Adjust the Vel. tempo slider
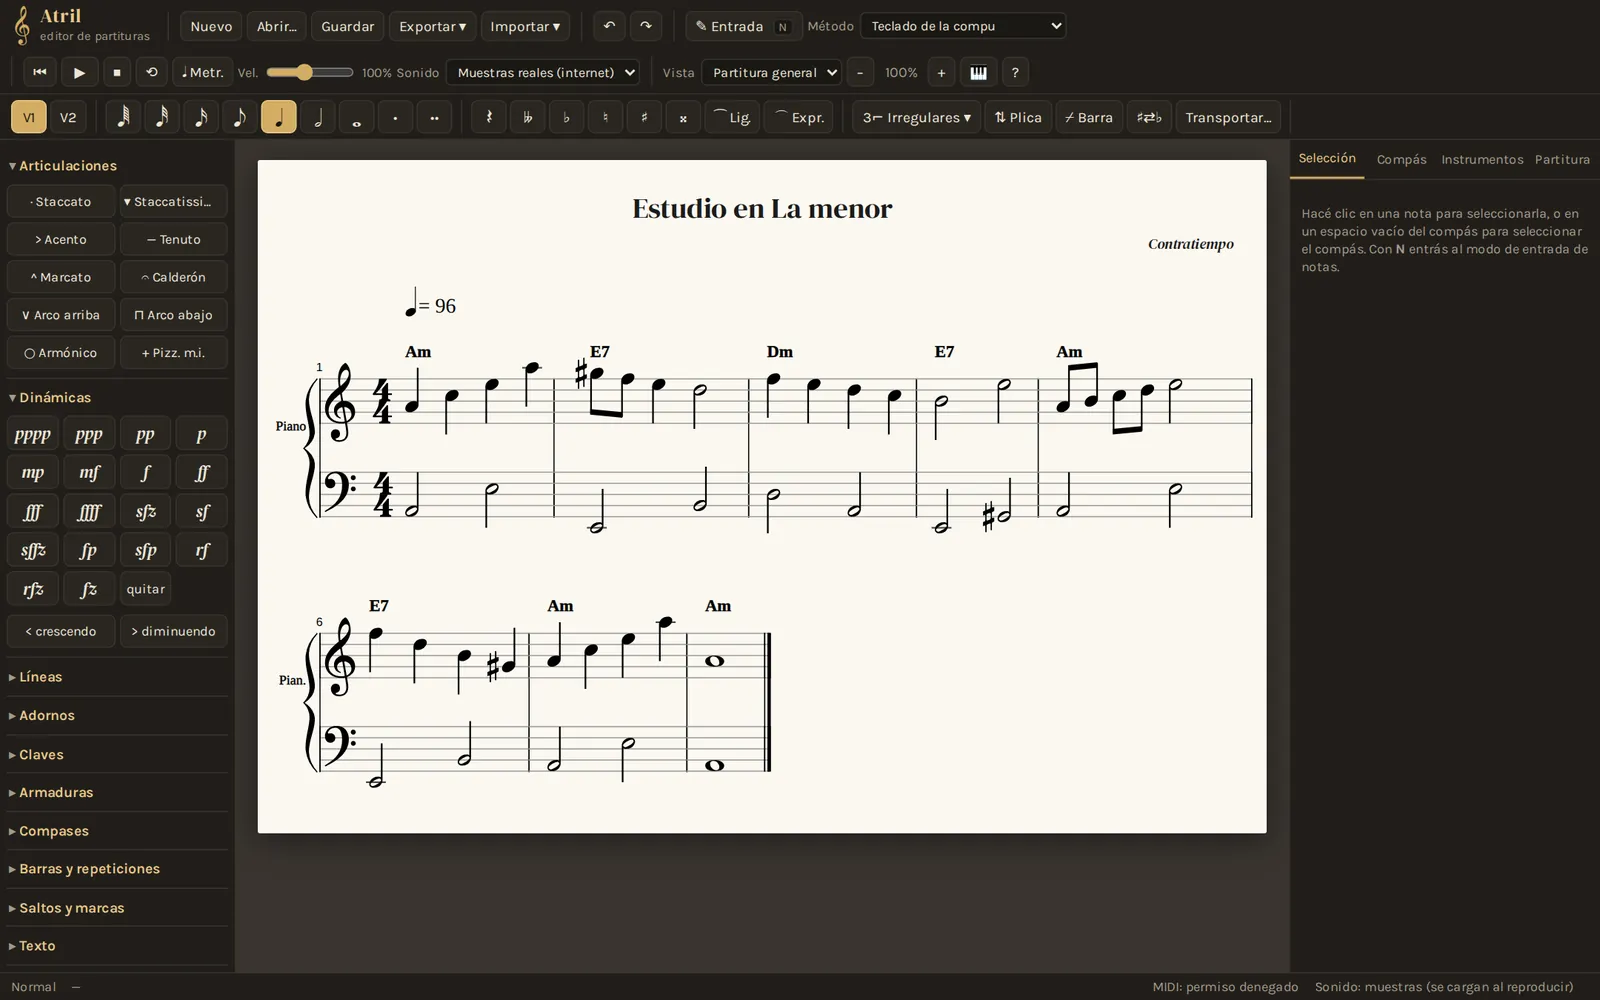 tap(310, 72)
